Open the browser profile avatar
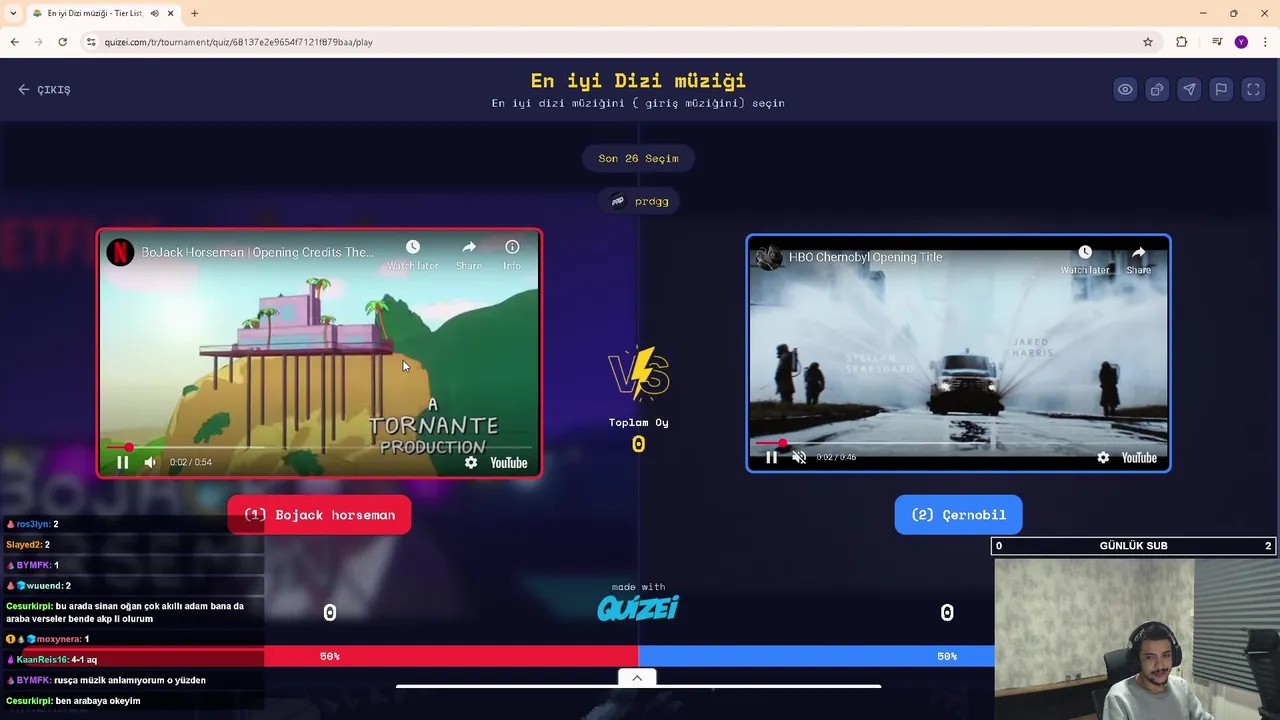1280x720 pixels. 1241,42
